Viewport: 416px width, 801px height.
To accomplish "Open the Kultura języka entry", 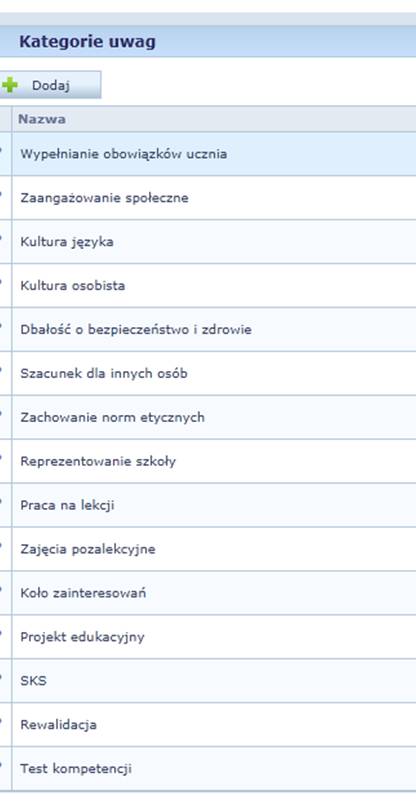I will click(214, 242).
